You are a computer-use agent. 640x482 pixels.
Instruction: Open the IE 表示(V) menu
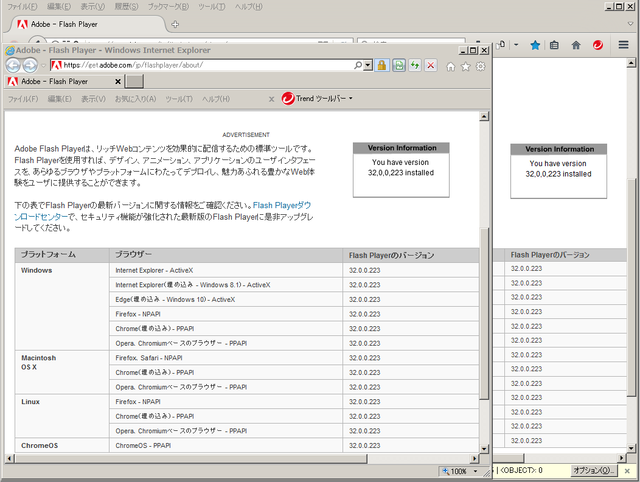point(93,99)
